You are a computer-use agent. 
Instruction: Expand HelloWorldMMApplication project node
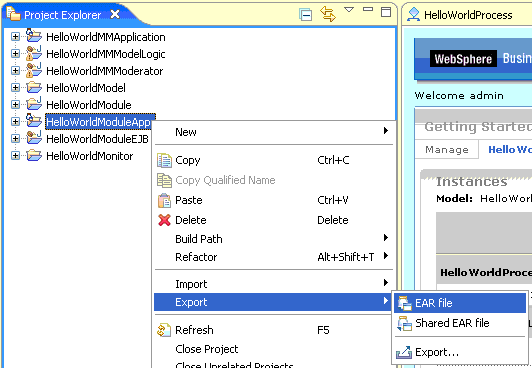click(x=15, y=36)
